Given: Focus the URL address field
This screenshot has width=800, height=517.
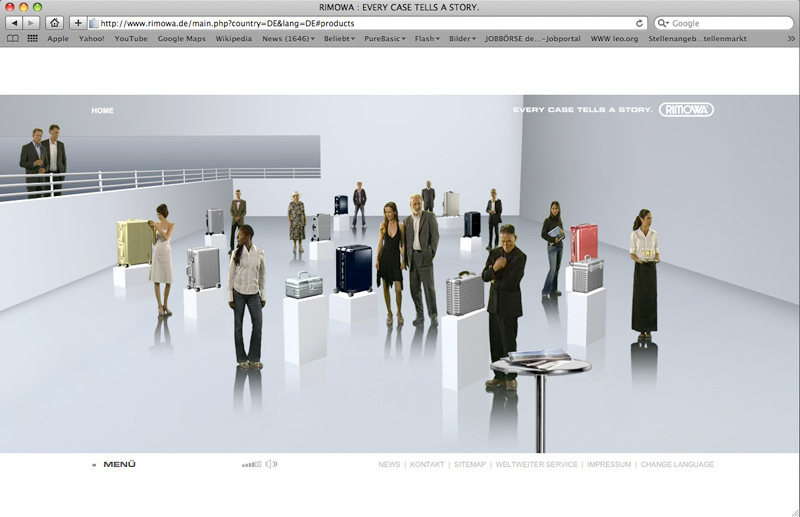Looking at the screenshot, I should coord(367,23).
